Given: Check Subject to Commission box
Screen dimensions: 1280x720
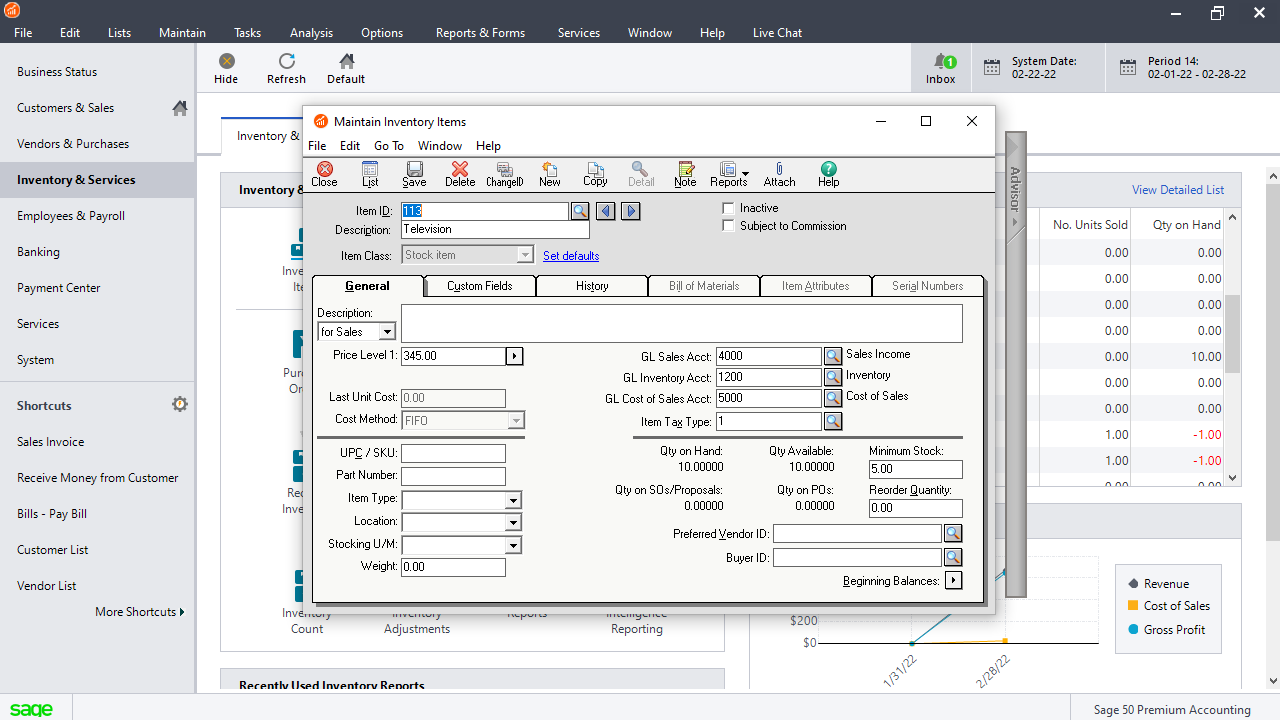Looking at the screenshot, I should 729,226.
